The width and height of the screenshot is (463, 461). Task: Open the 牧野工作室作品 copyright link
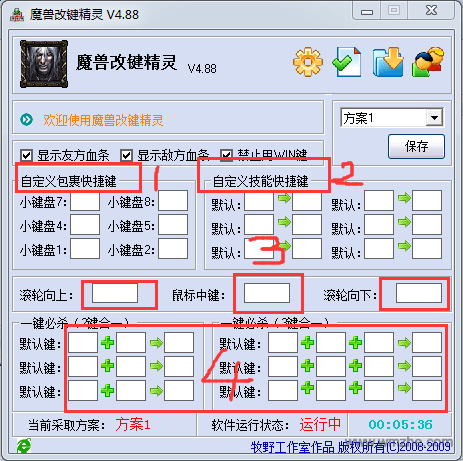(350, 447)
